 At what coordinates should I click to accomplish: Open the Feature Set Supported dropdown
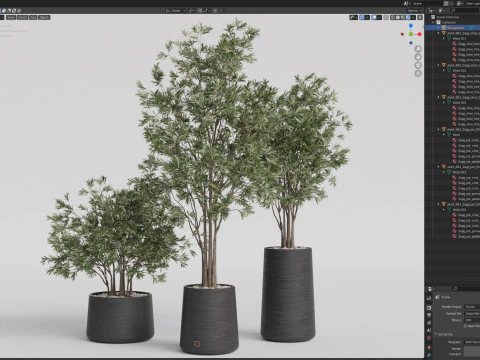point(472,314)
